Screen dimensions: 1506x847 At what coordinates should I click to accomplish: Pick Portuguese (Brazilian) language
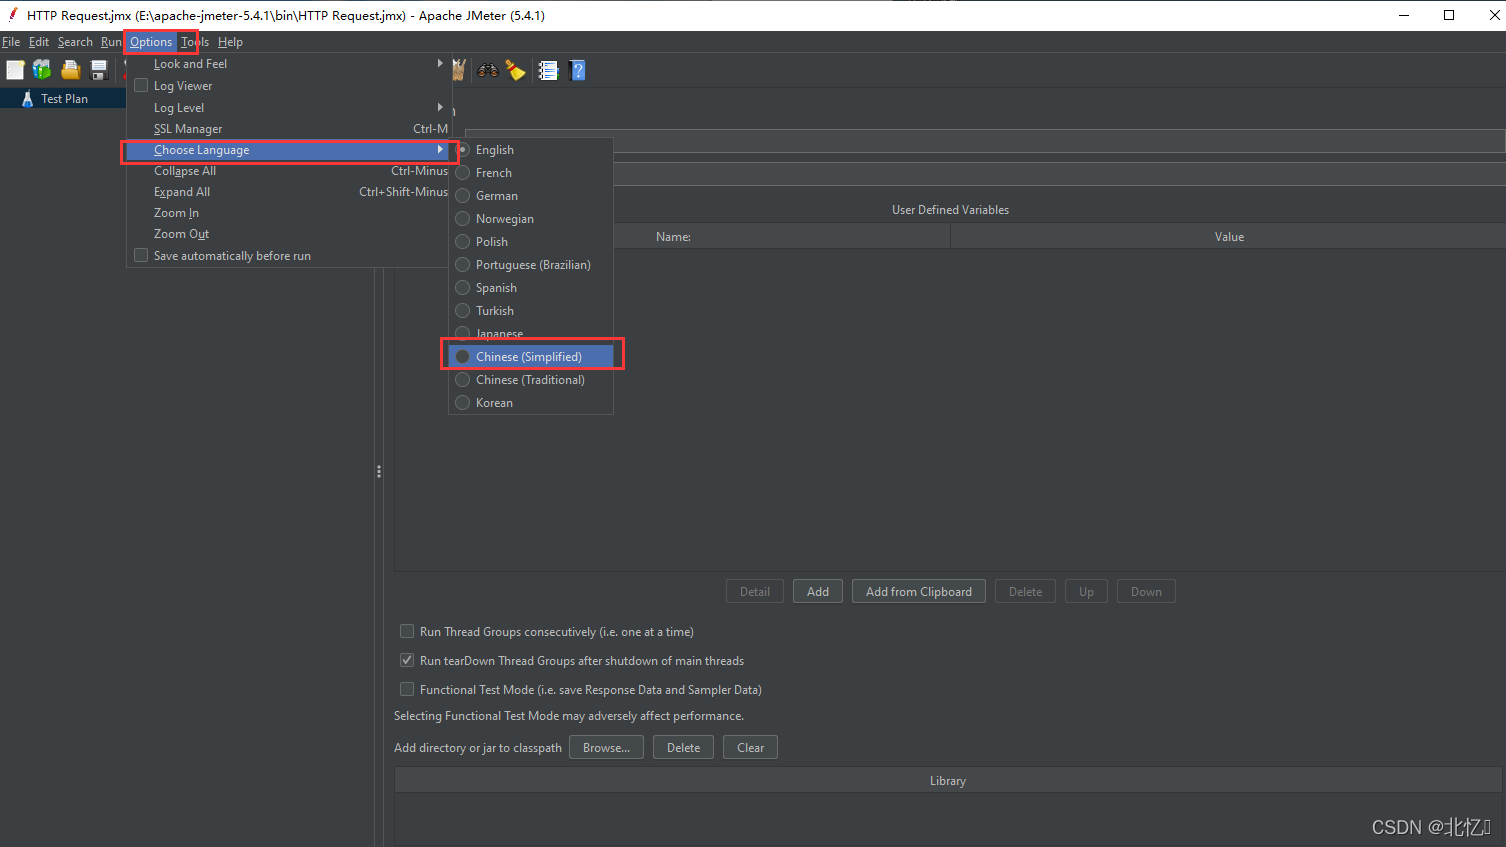point(531,265)
